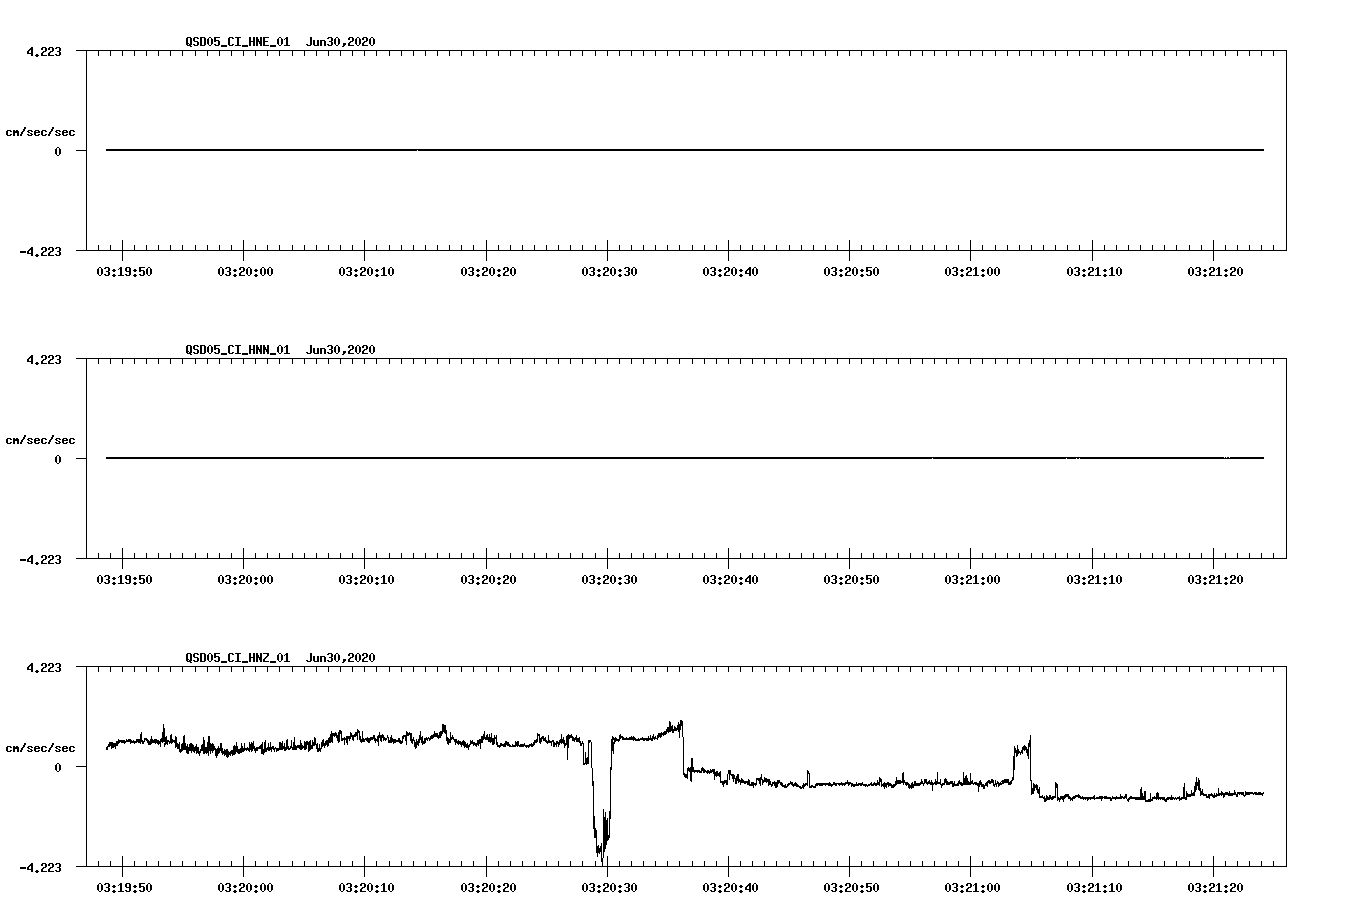
Task: Click the 03:20:20 time label under HNN plot
Action: pos(487,579)
